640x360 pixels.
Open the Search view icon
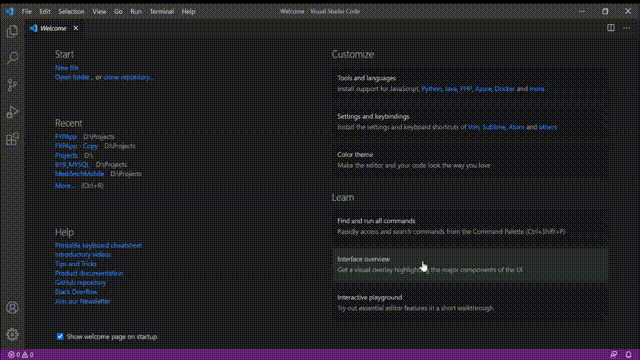click(x=12, y=58)
